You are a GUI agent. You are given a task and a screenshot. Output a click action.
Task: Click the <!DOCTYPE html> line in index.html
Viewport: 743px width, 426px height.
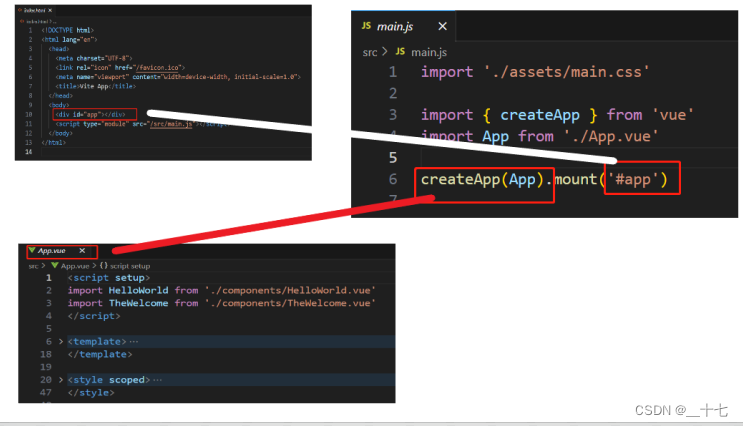(67, 30)
